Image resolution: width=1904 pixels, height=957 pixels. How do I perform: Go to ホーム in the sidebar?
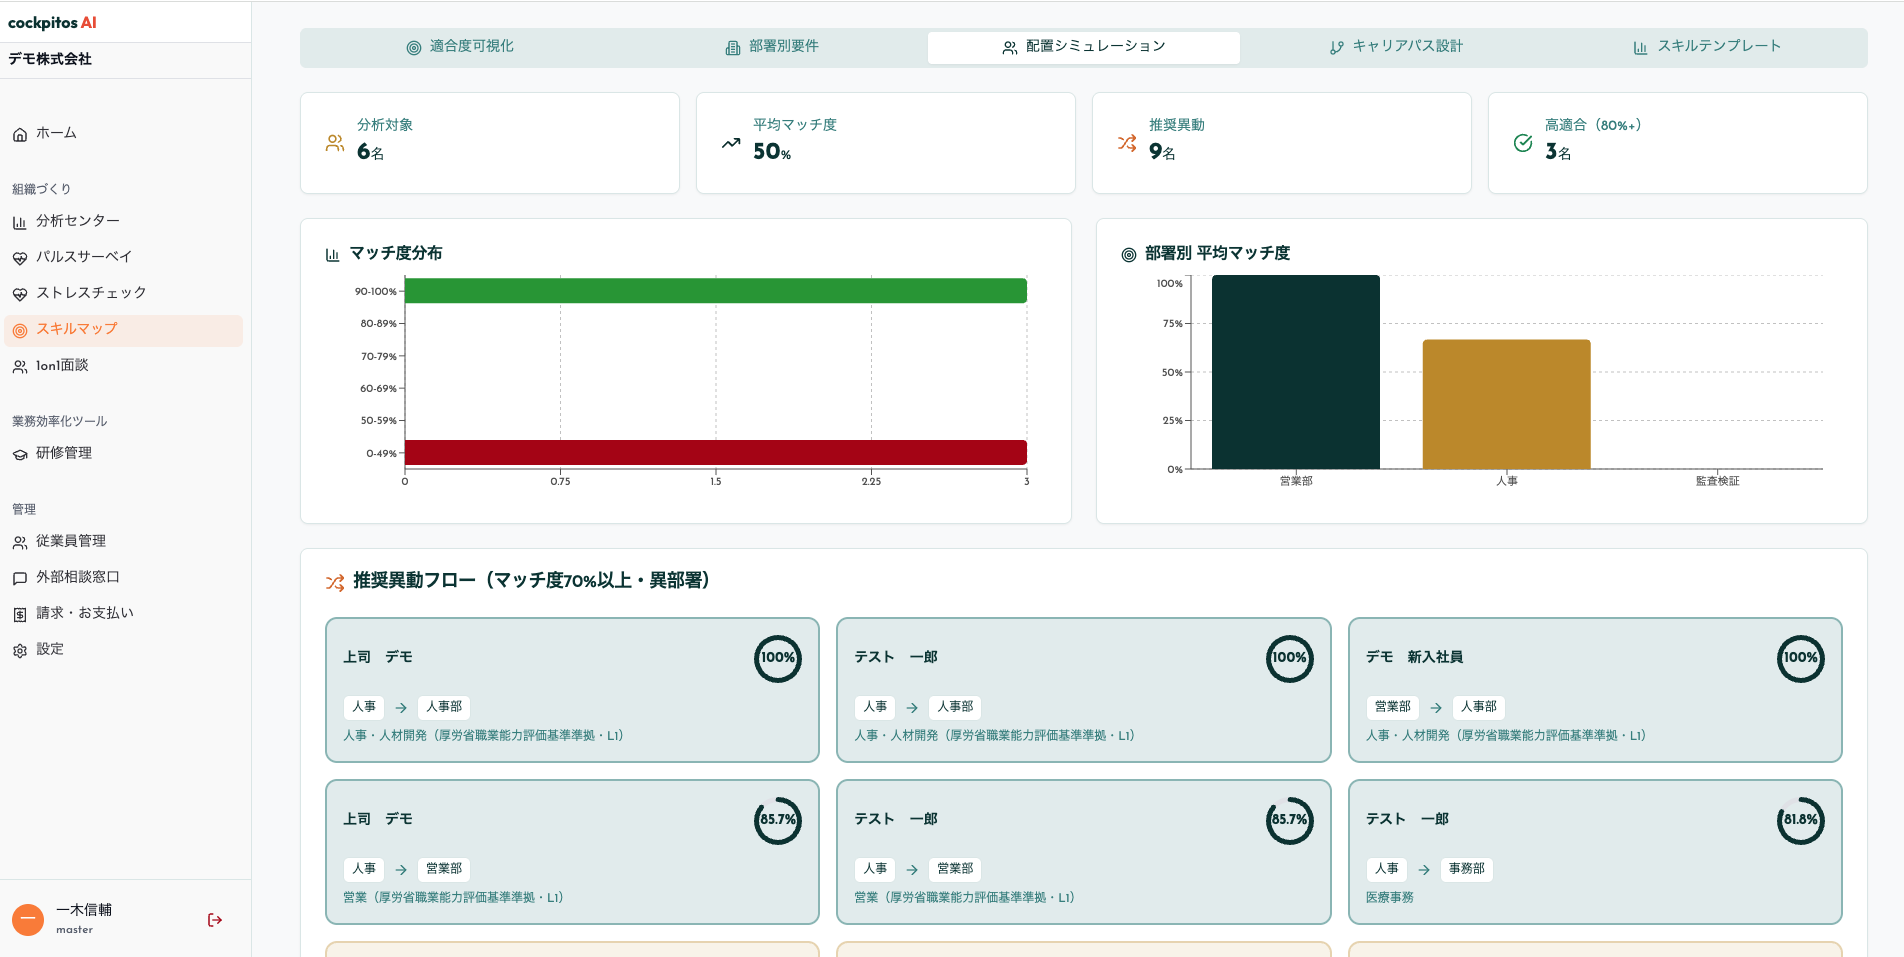(x=124, y=134)
